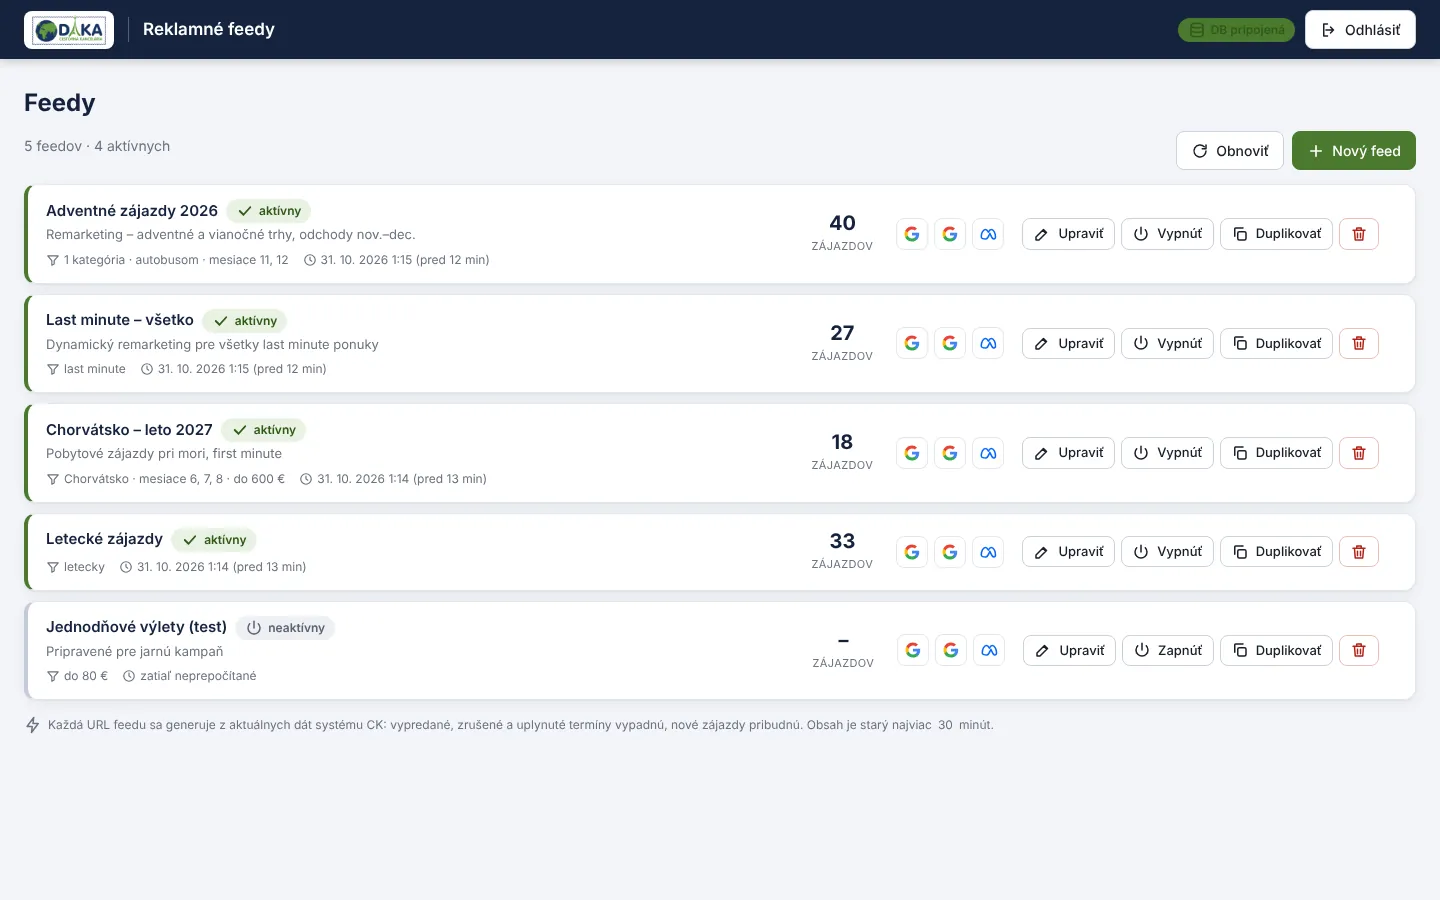Refresh the feed list with Obnoviť
1440x900 pixels.
coord(1230,151)
